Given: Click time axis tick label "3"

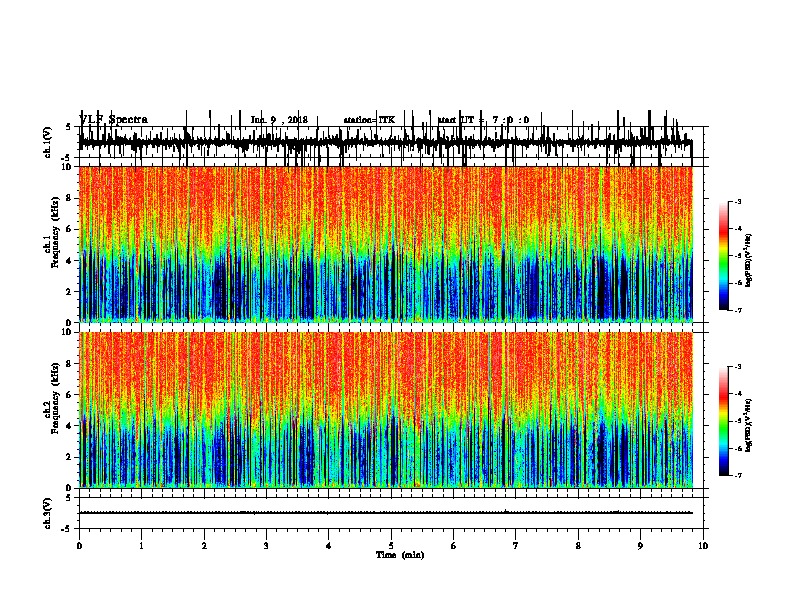Looking at the screenshot, I should click(x=266, y=546).
